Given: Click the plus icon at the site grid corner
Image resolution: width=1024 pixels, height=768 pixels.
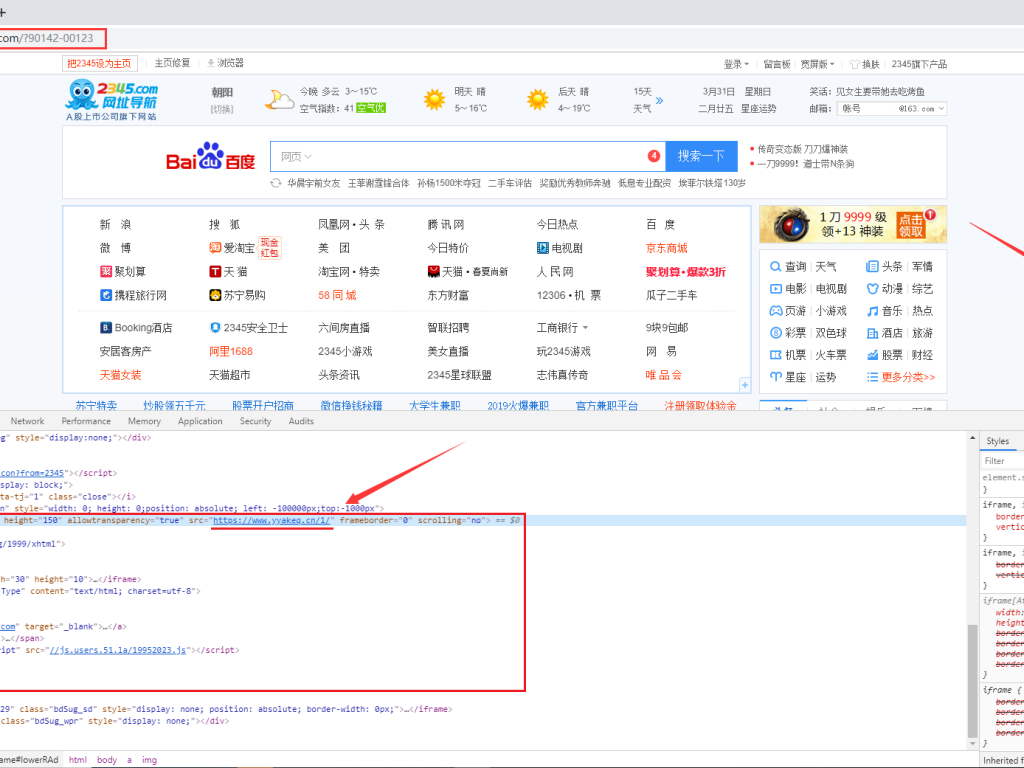Looking at the screenshot, I should 744,385.
